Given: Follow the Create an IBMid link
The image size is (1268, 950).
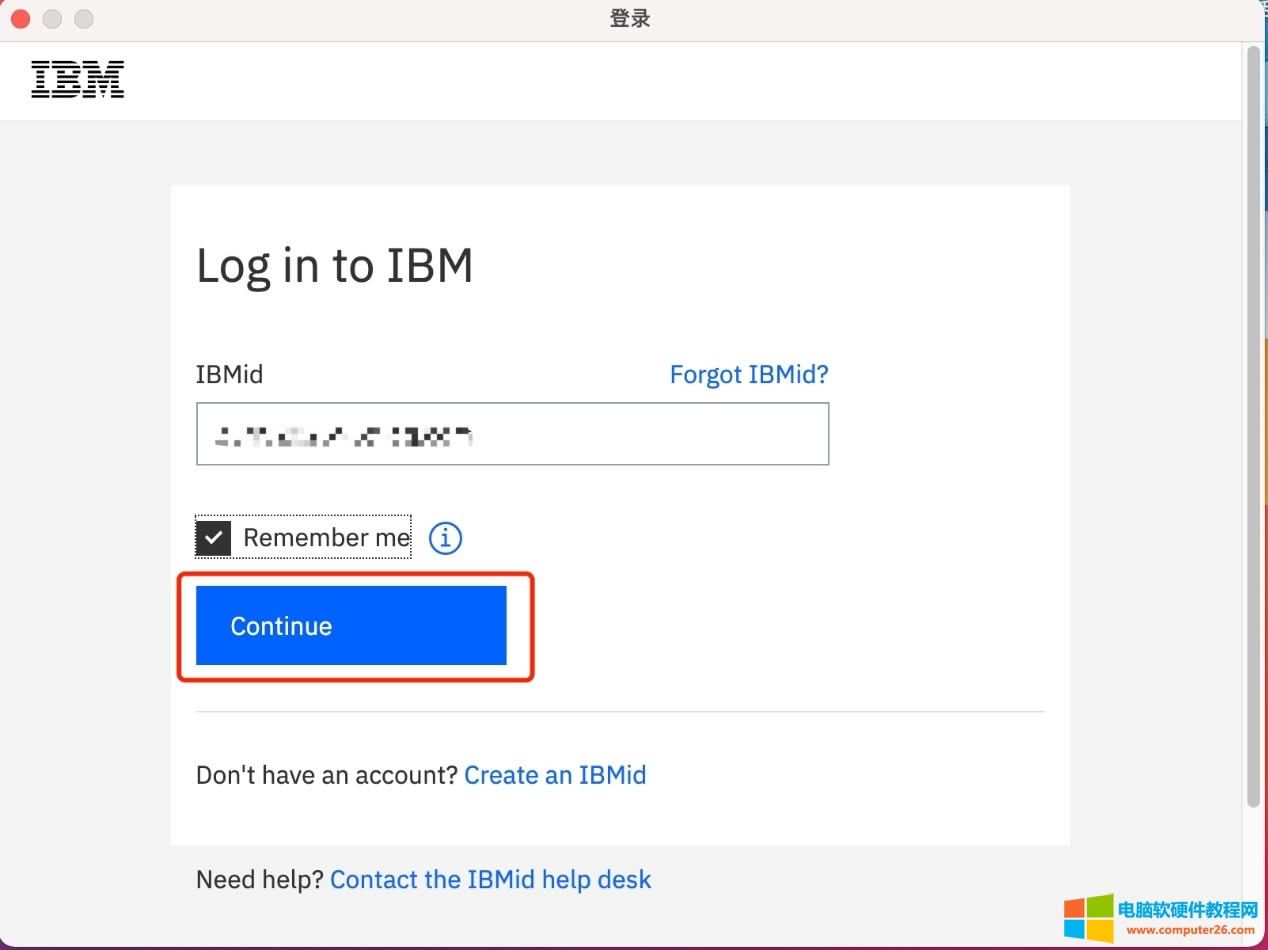Looking at the screenshot, I should tap(555, 775).
